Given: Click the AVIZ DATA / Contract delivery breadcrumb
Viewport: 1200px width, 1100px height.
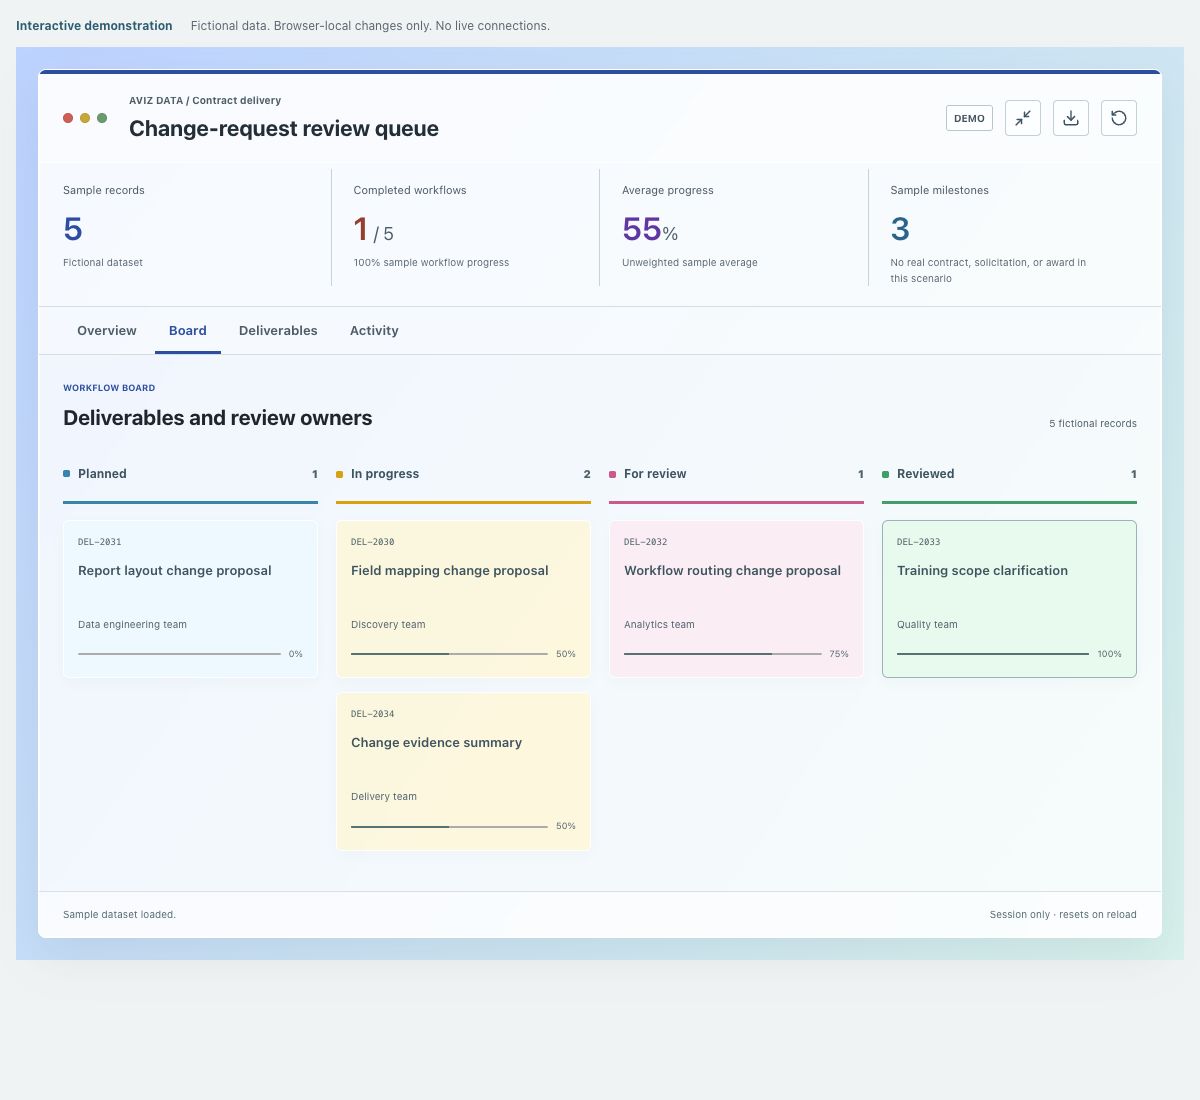Looking at the screenshot, I should point(205,100).
